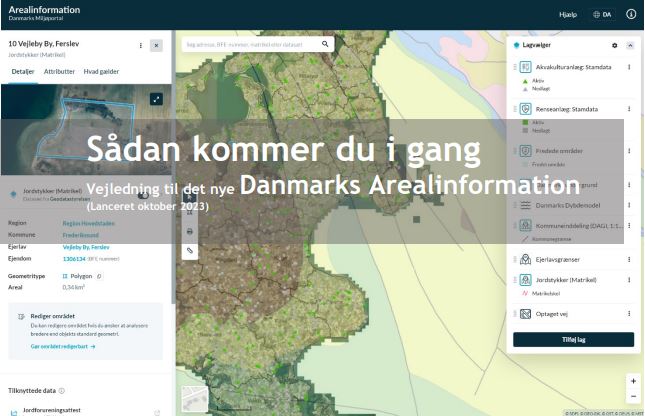
Task: Open the Vejleby By, Ferslev ejerlav link
Action: 86,247
